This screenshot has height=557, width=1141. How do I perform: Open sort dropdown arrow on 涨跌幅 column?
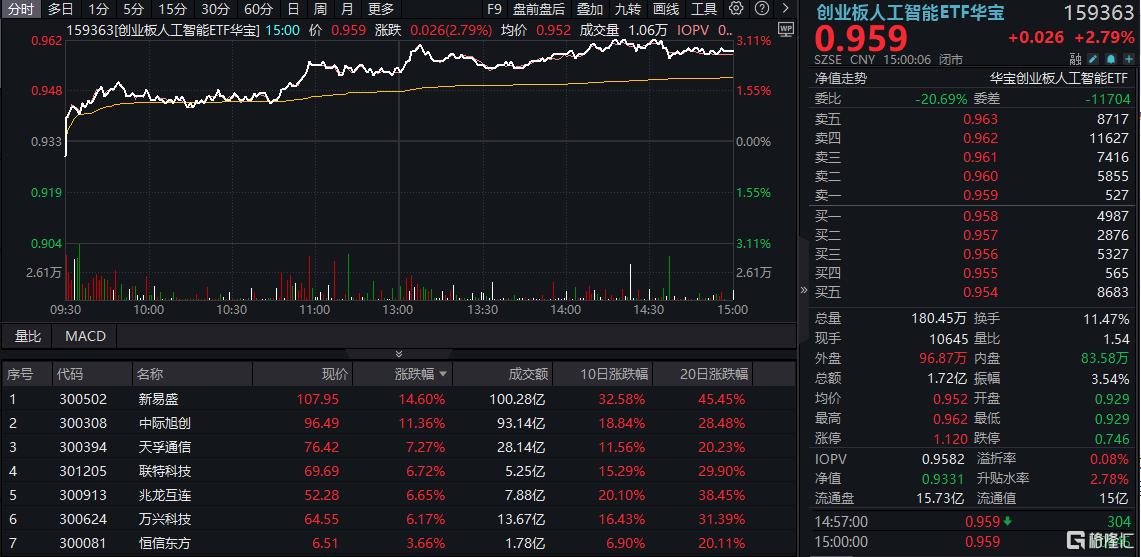pyautogui.click(x=442, y=374)
